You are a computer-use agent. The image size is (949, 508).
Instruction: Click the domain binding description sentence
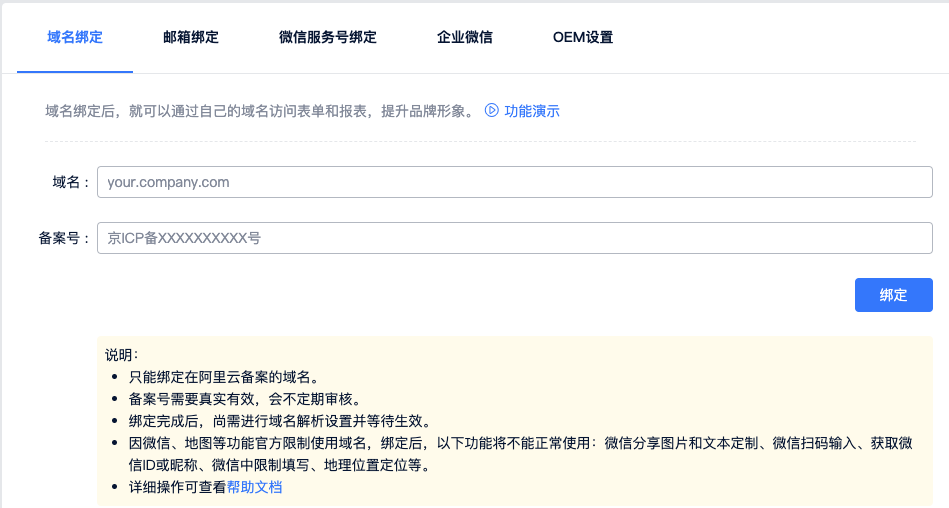[x=260, y=111]
